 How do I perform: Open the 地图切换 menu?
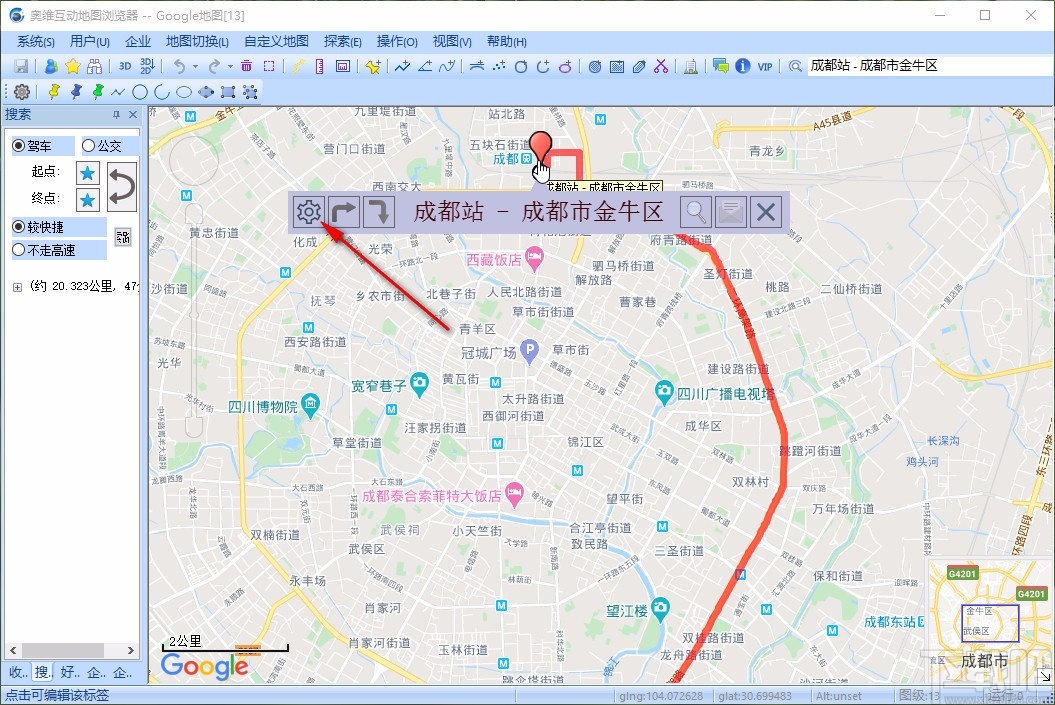point(197,41)
